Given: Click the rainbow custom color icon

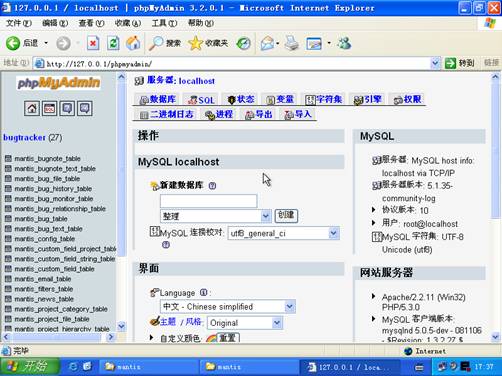Looking at the screenshot, I should [x=211, y=338].
